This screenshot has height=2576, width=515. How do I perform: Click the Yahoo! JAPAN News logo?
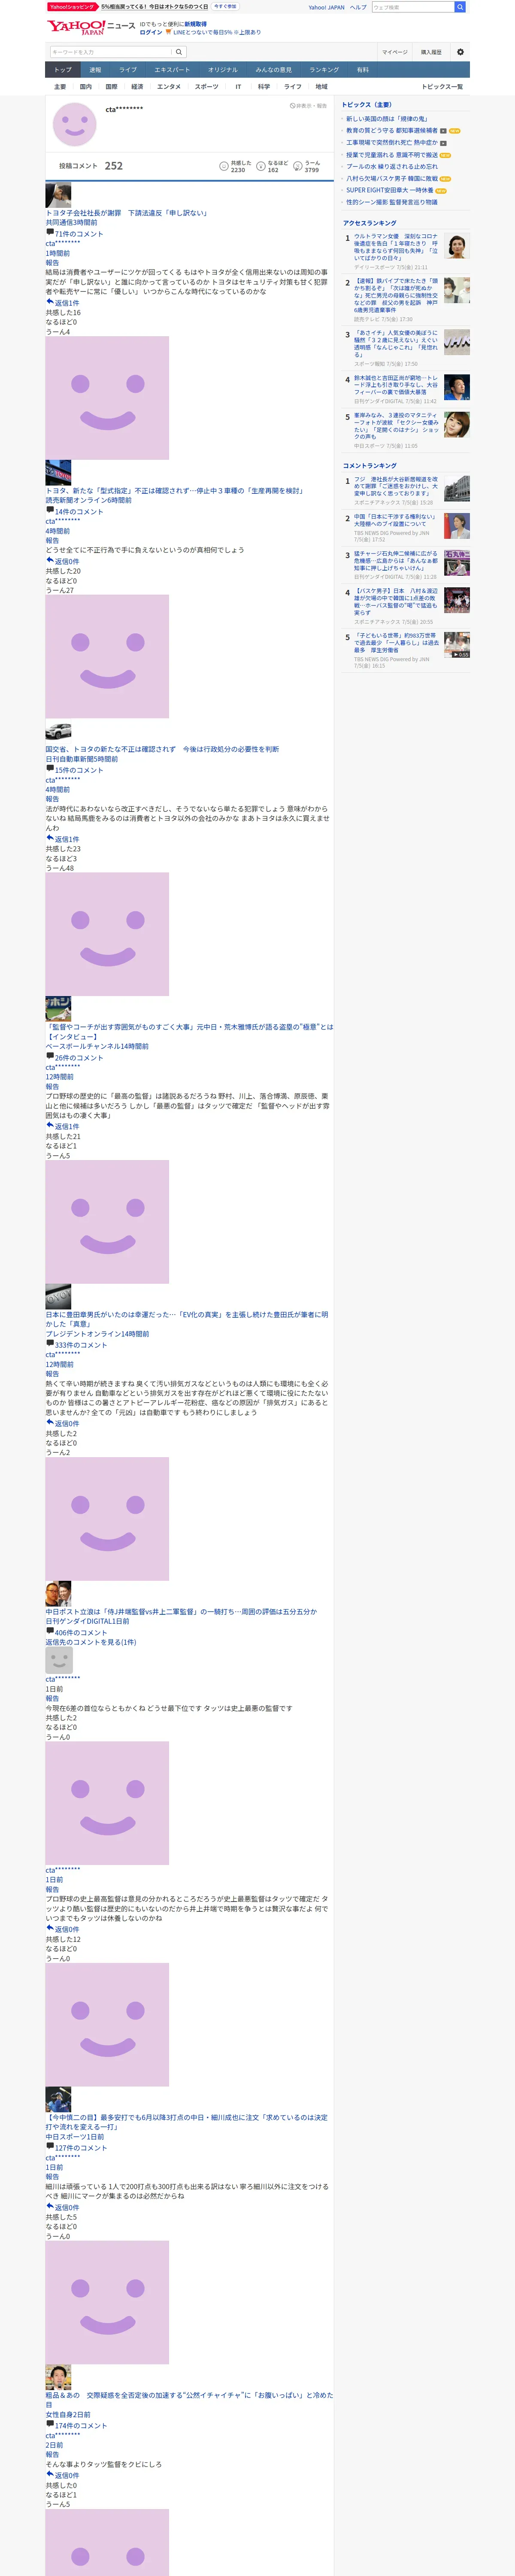(91, 27)
